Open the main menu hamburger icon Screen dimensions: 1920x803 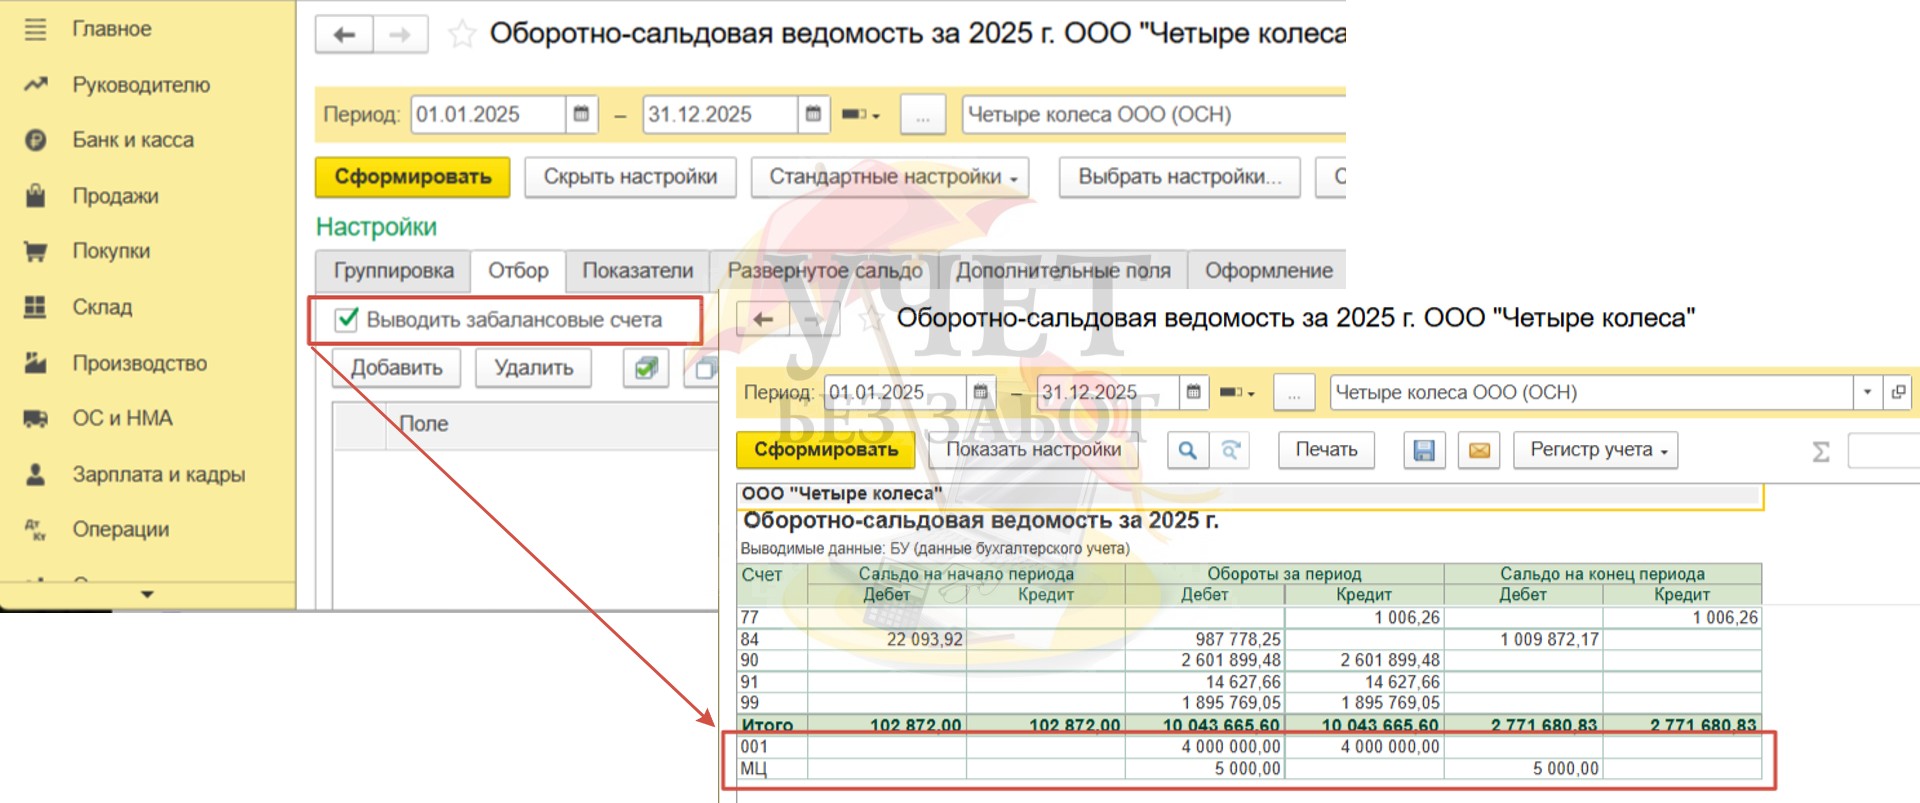coord(35,29)
